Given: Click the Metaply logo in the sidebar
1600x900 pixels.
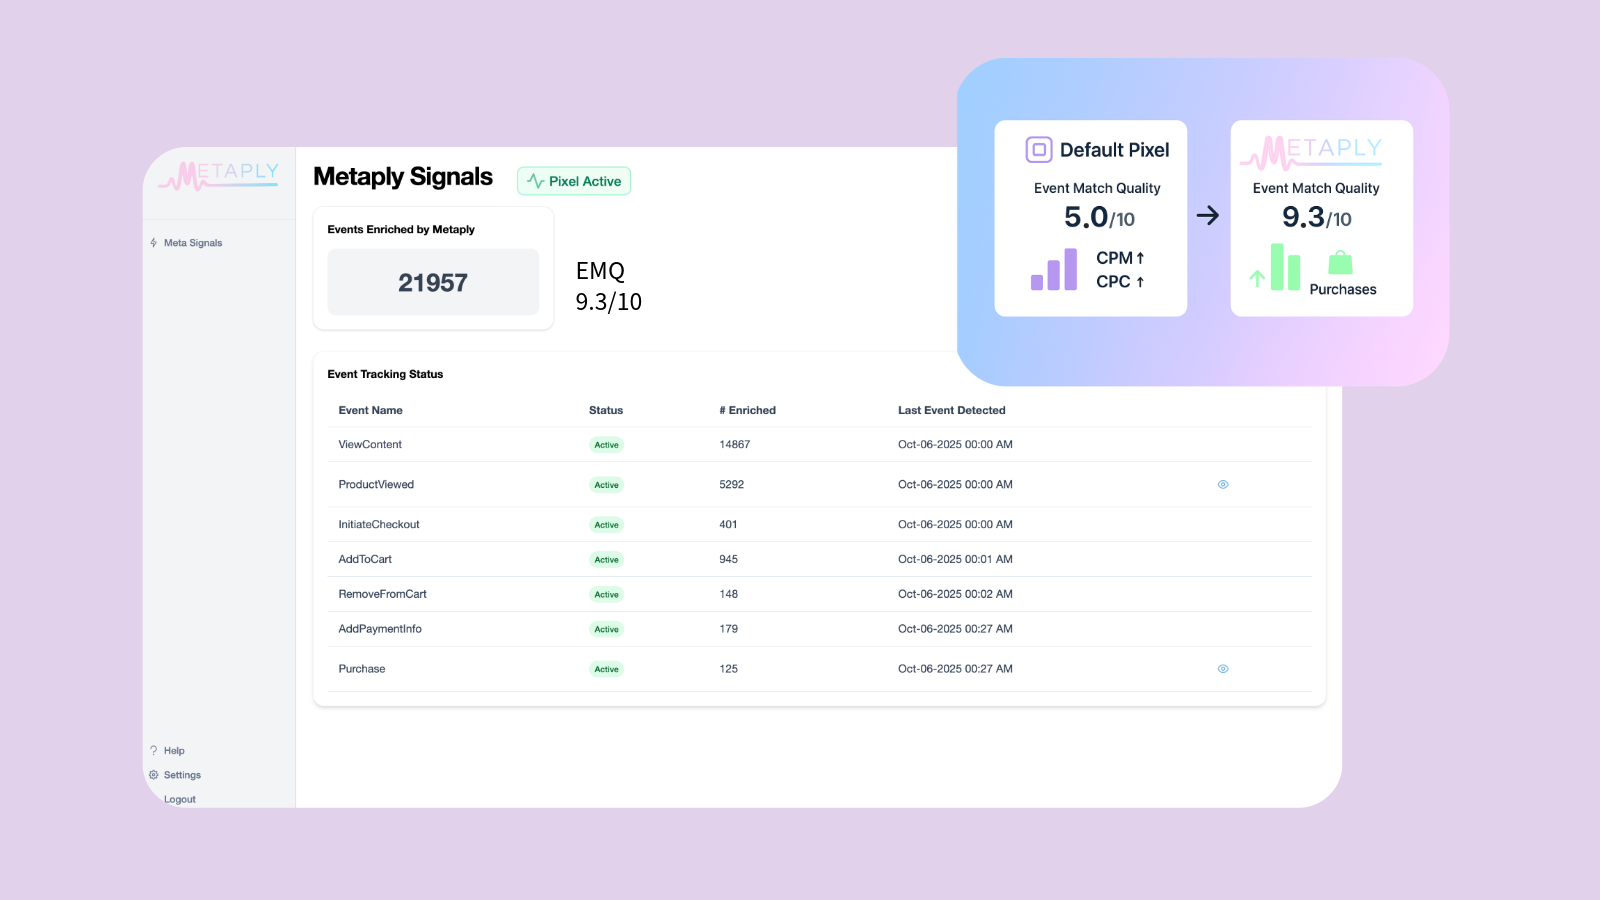Looking at the screenshot, I should (x=219, y=176).
